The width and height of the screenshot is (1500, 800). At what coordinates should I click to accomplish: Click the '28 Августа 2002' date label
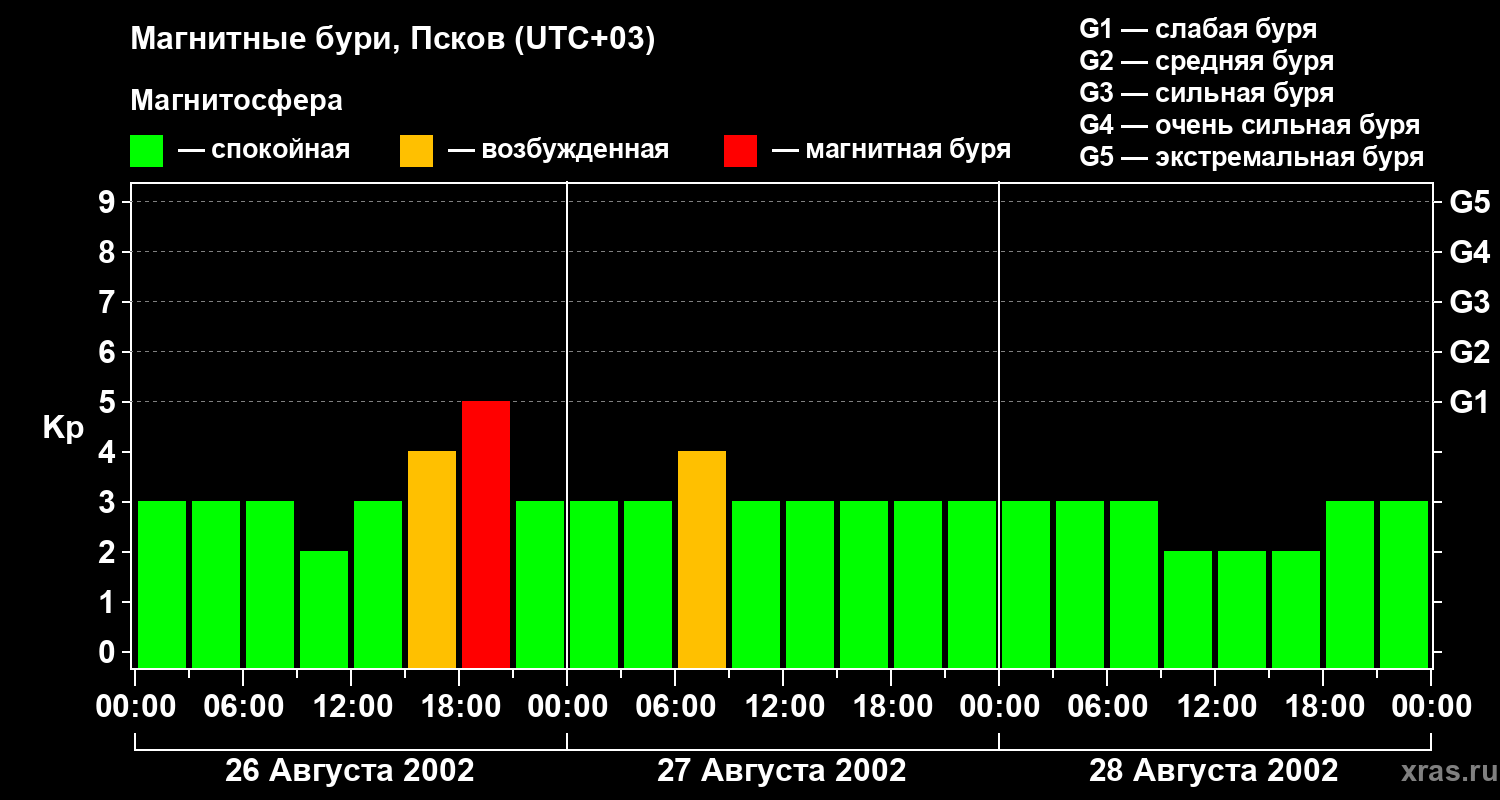pos(1213,771)
